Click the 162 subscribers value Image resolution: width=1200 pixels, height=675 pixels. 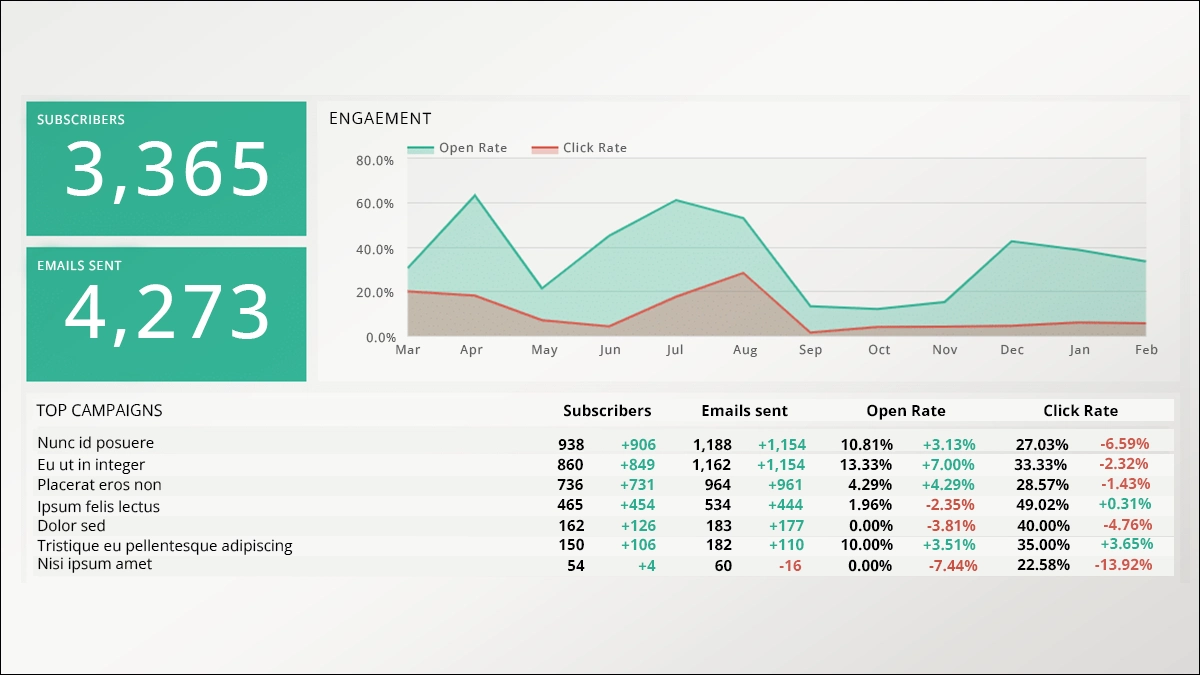tap(571, 526)
